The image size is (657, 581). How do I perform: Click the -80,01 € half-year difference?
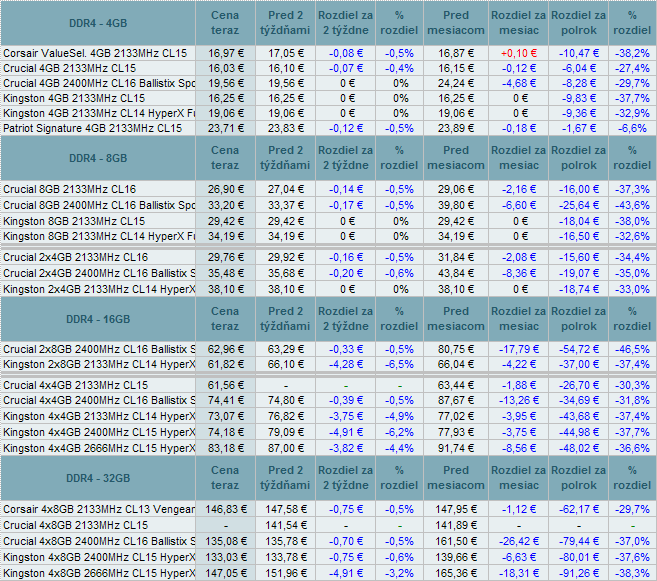(579, 557)
